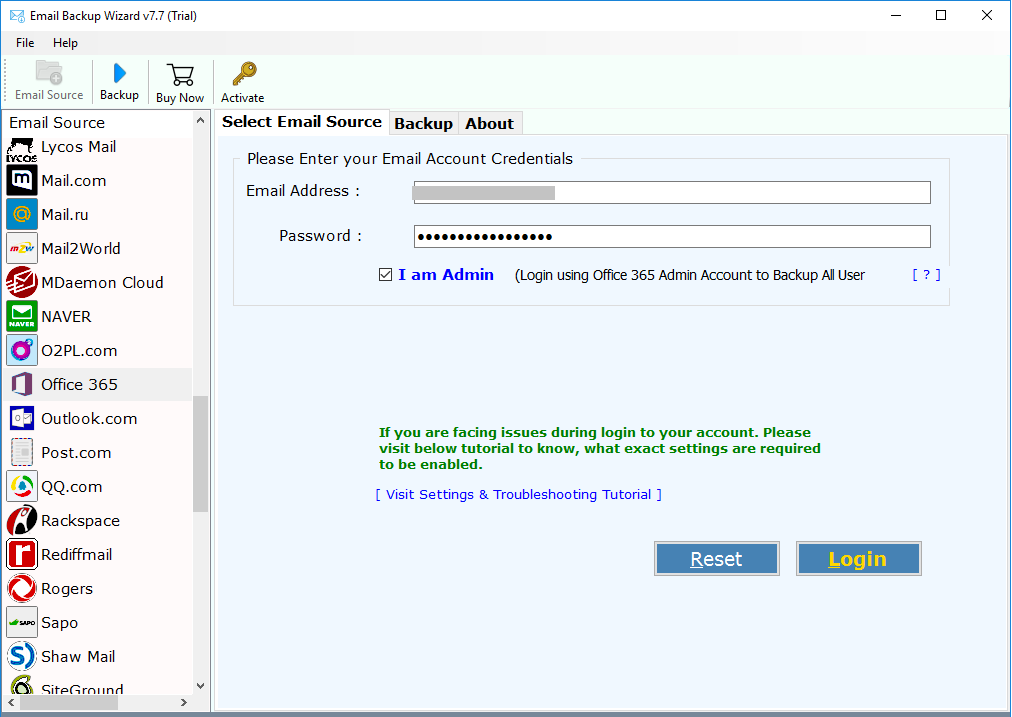This screenshot has width=1012, height=717.
Task: Switch to Select Email Source tab
Action: pos(302,122)
